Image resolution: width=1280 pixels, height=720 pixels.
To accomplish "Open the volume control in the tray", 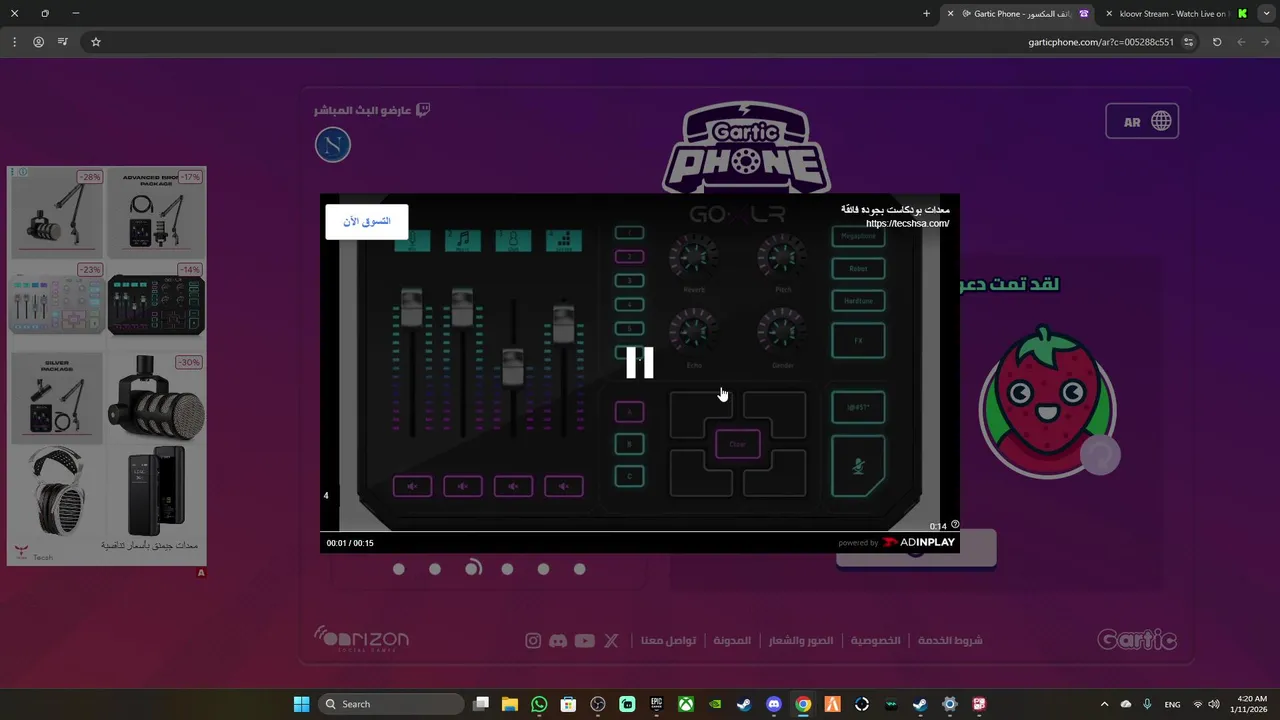I will pos(1213,704).
